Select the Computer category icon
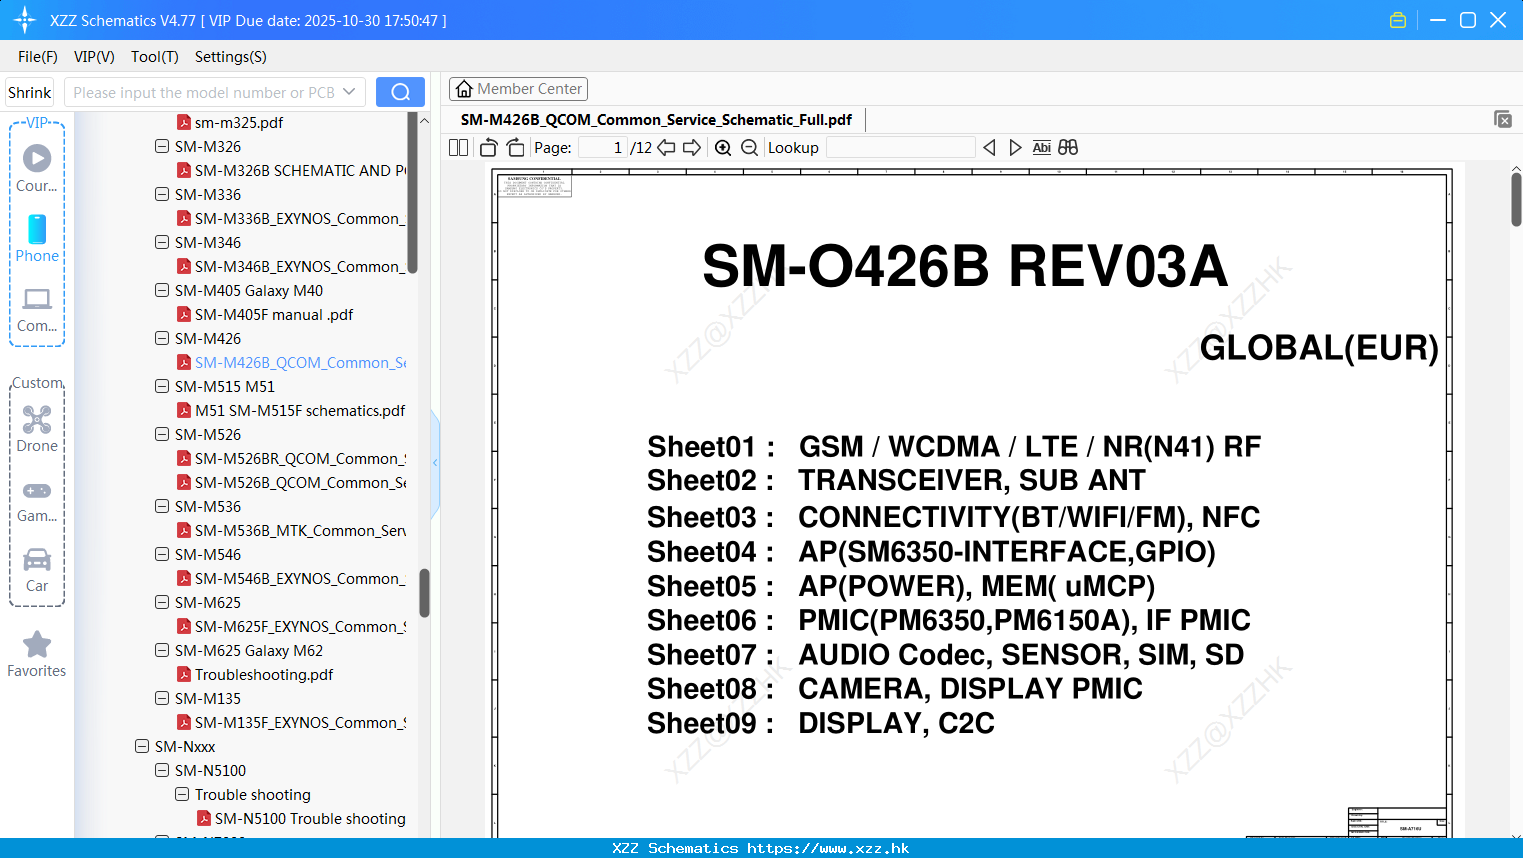The image size is (1523, 858). tap(37, 299)
